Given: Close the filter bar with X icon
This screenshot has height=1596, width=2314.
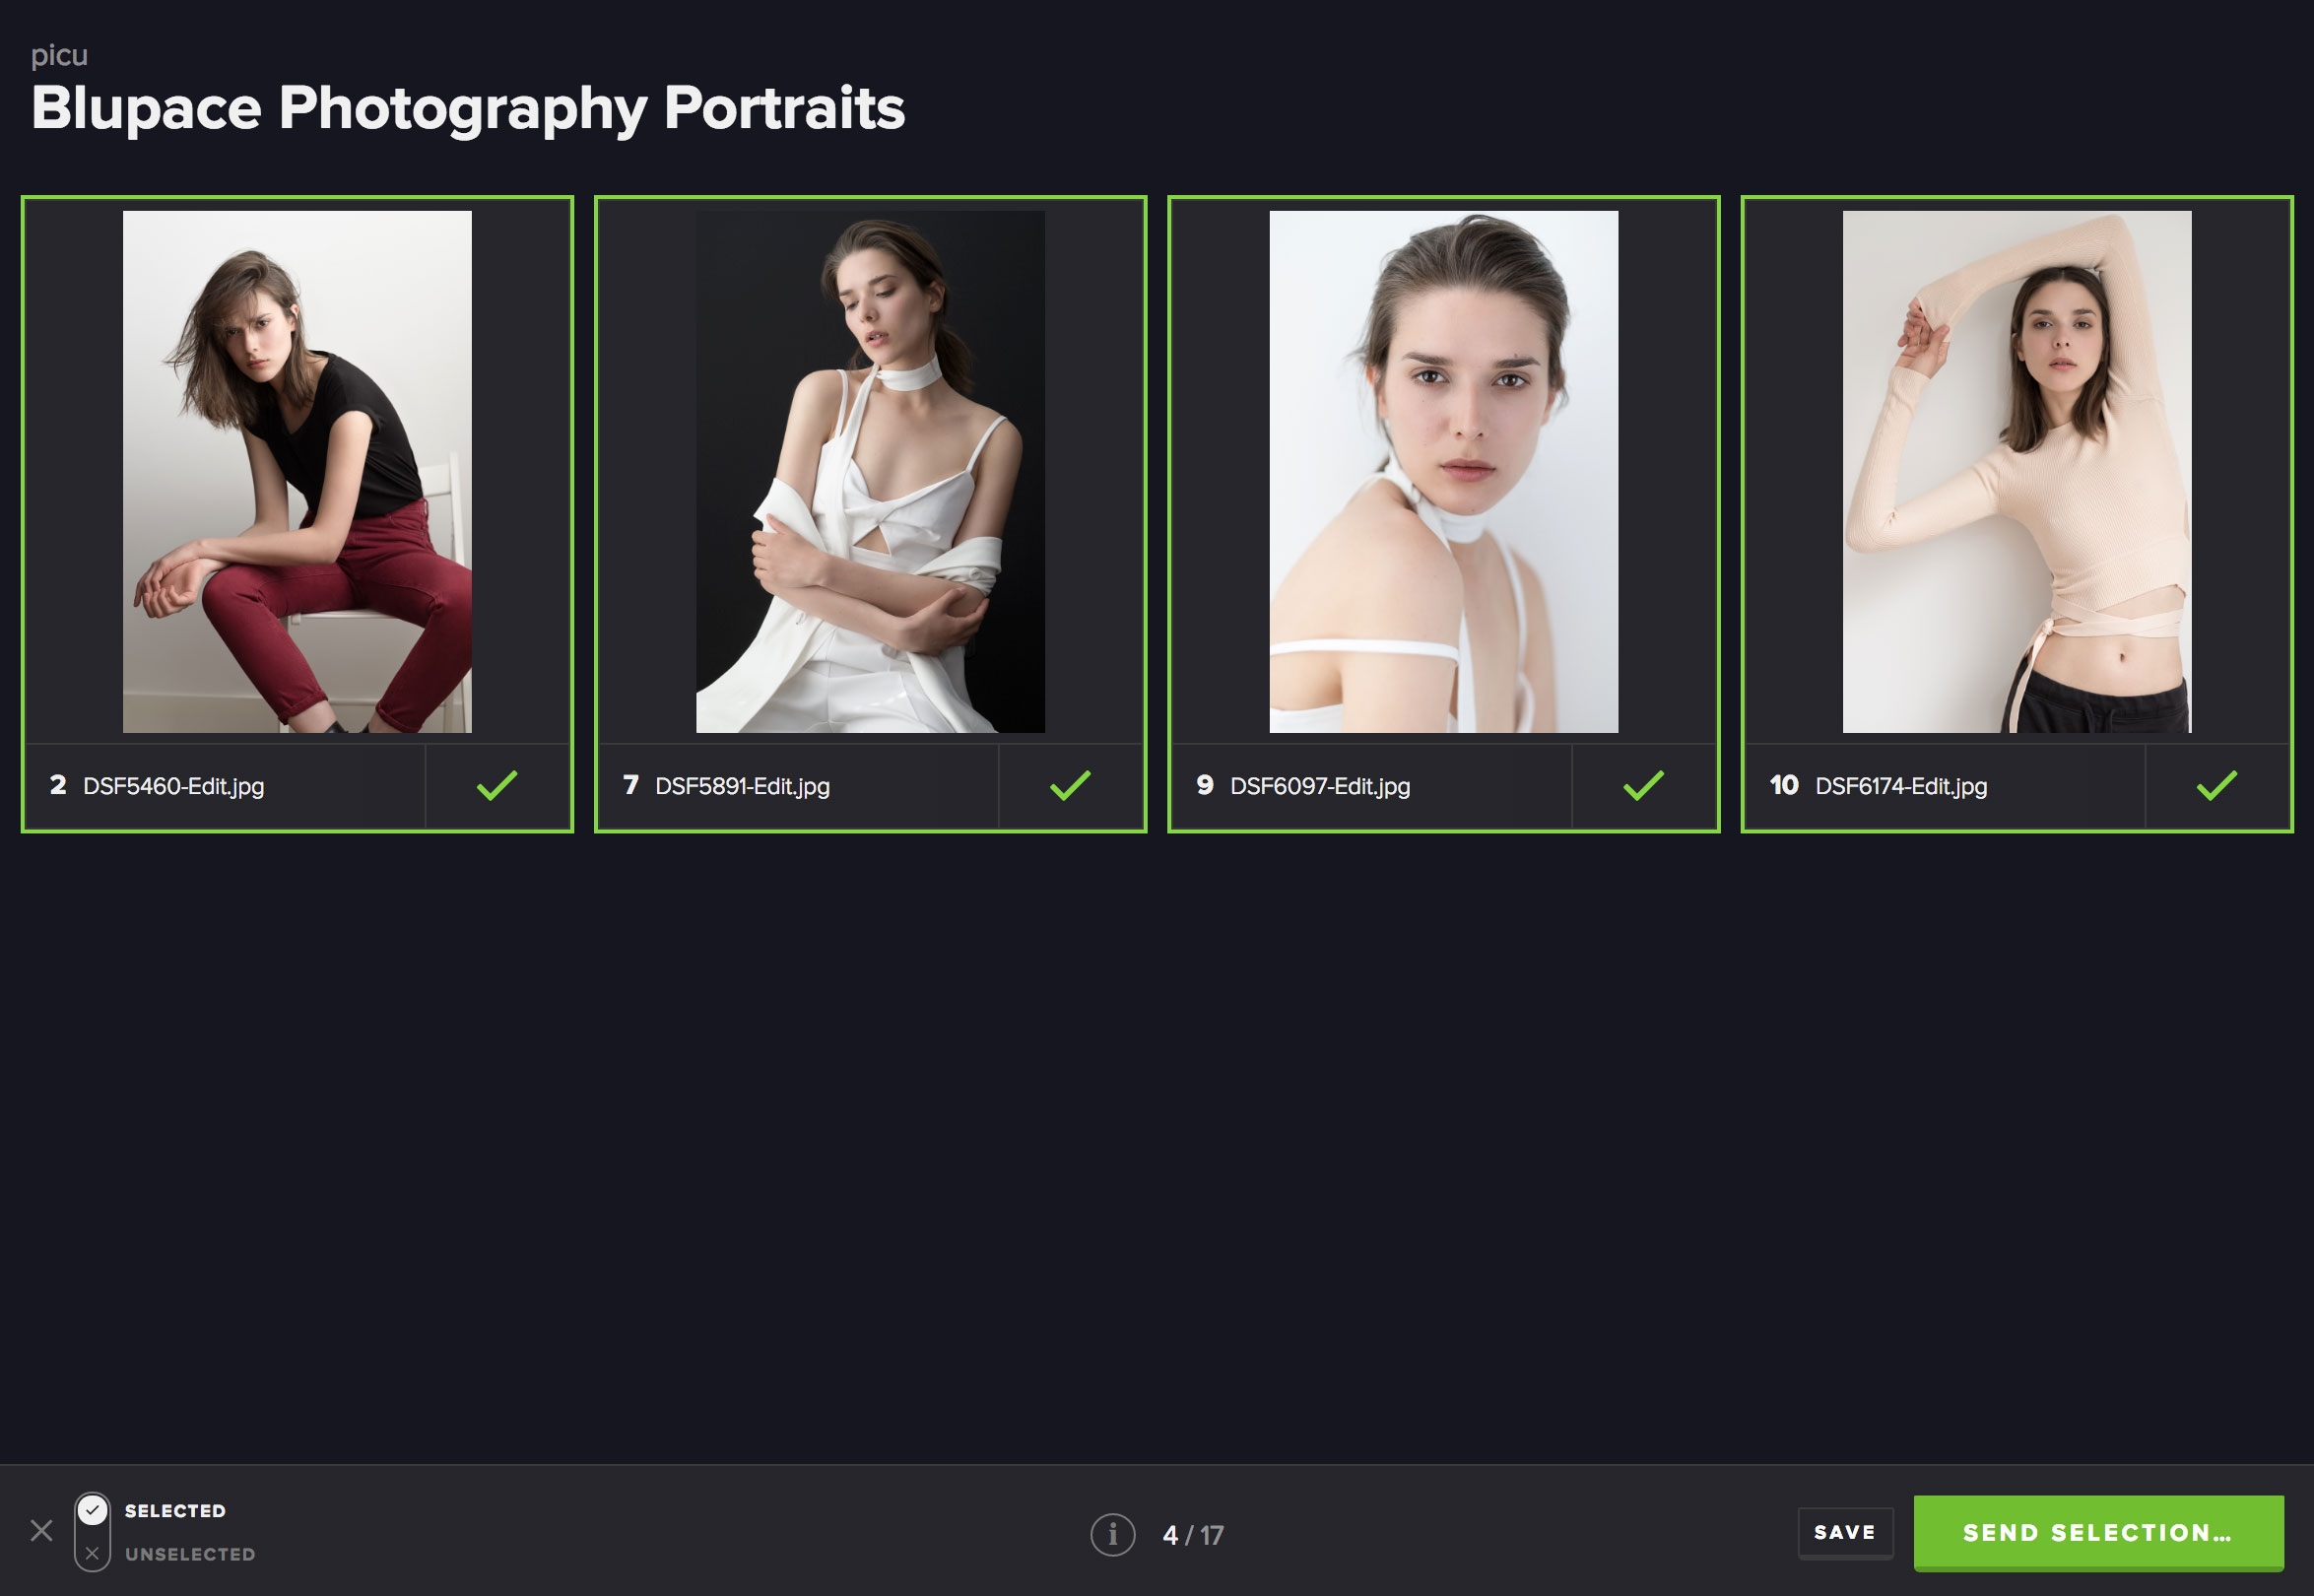Looking at the screenshot, I should [41, 1530].
